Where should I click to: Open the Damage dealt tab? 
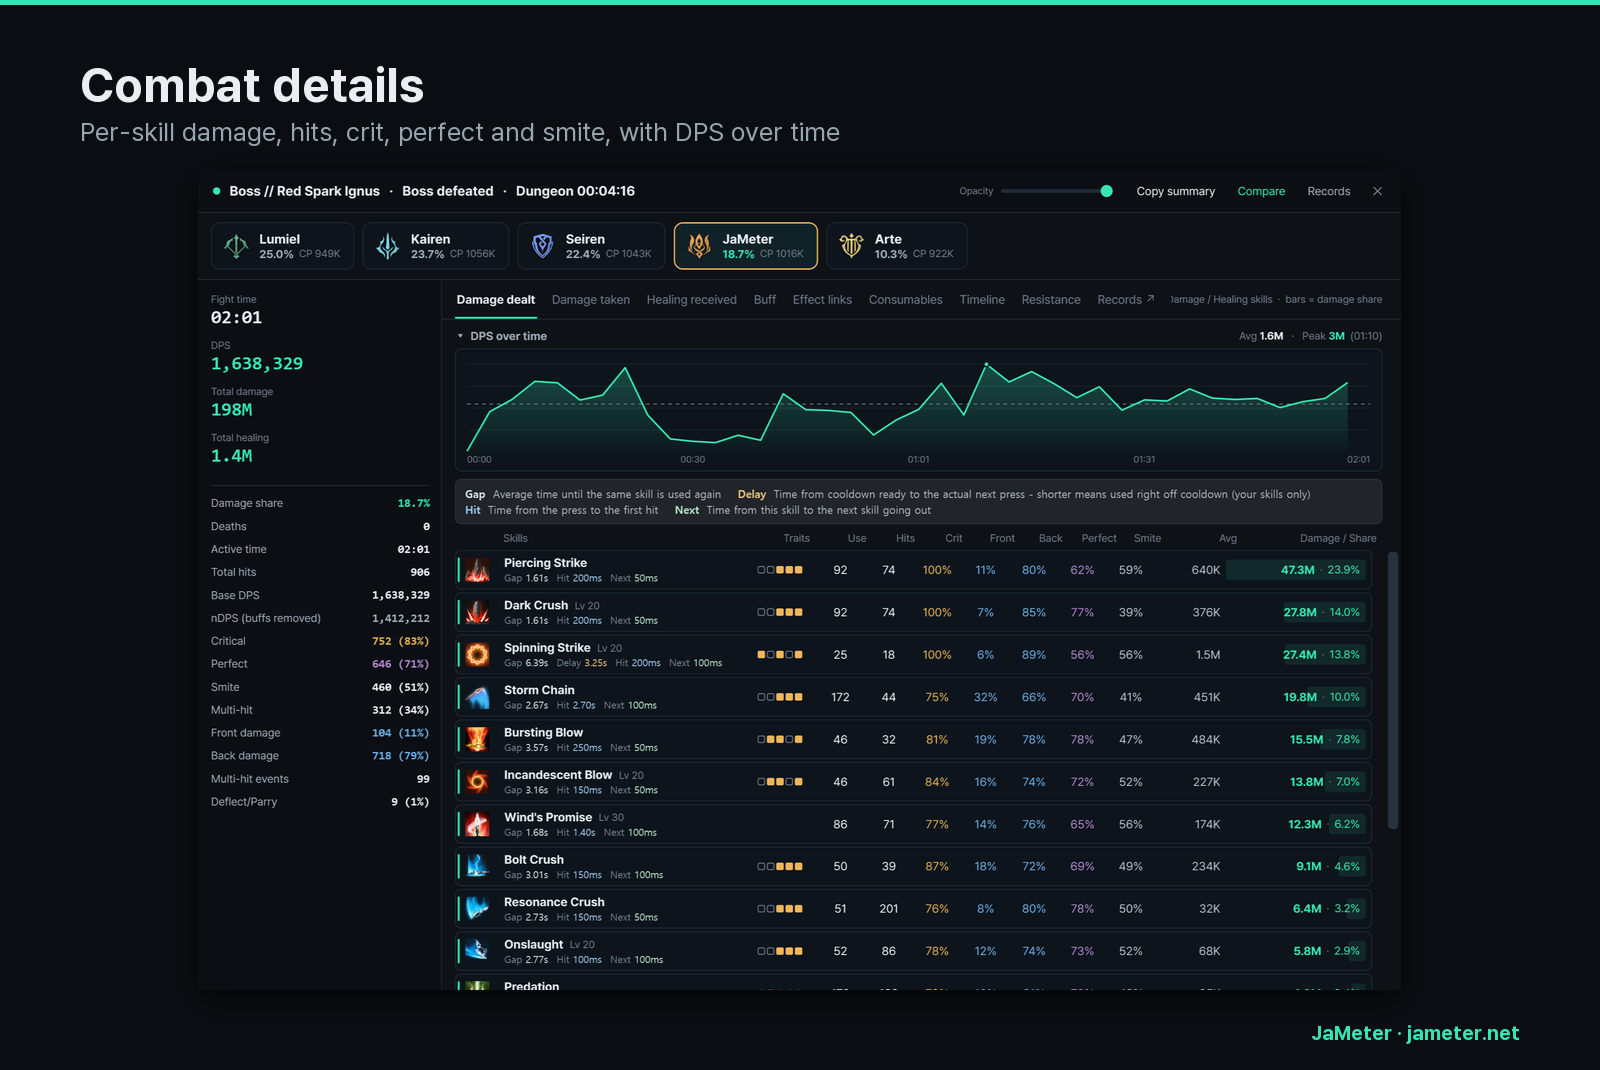click(x=496, y=300)
